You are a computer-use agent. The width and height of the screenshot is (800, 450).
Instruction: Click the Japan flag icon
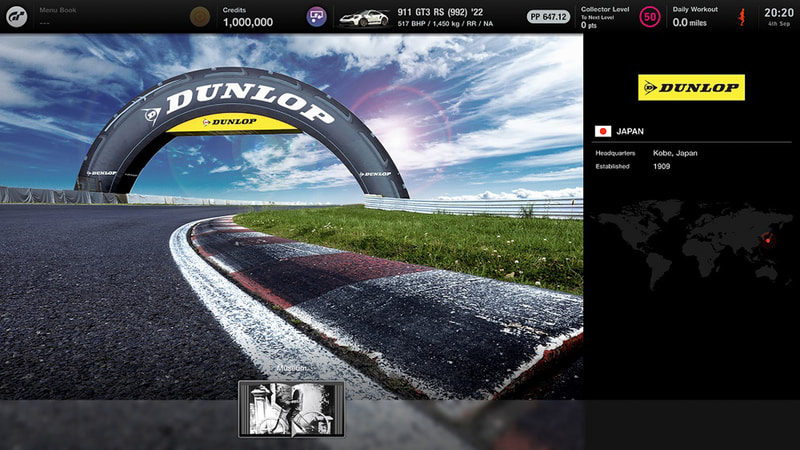click(x=603, y=131)
